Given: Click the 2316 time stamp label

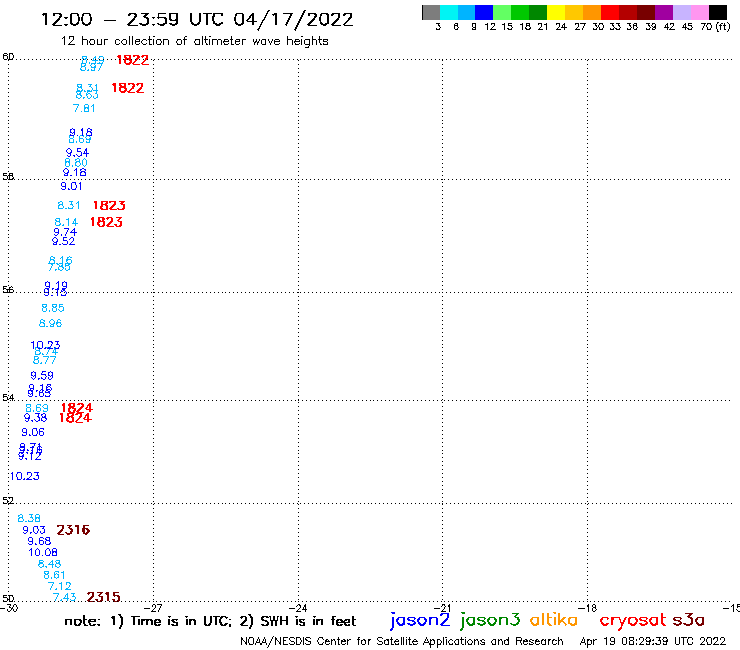Looking at the screenshot, I should [x=73, y=530].
